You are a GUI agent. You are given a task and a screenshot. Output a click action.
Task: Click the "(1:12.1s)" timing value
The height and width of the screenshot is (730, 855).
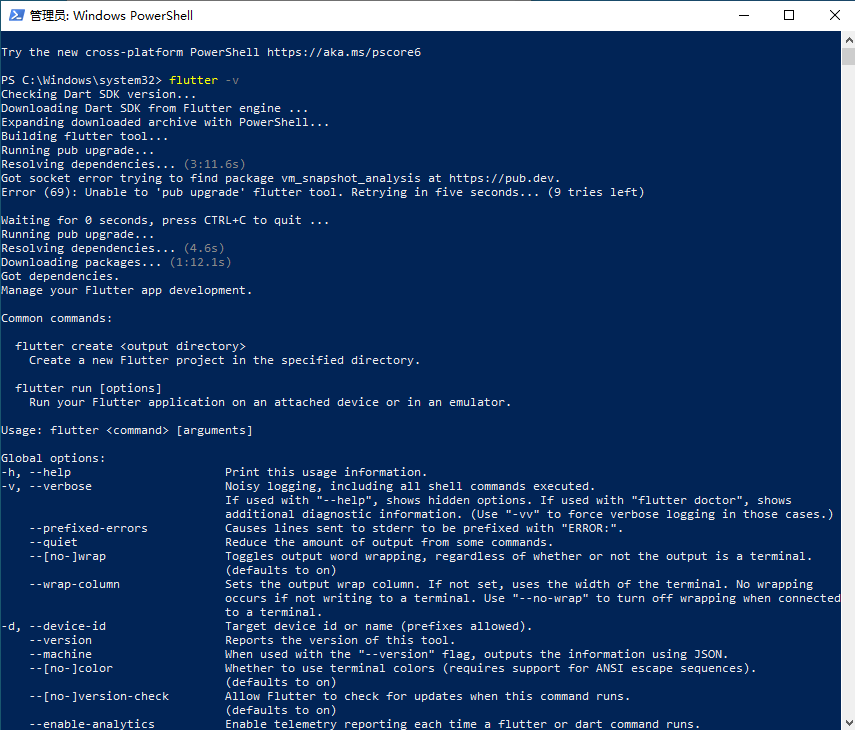pos(200,262)
